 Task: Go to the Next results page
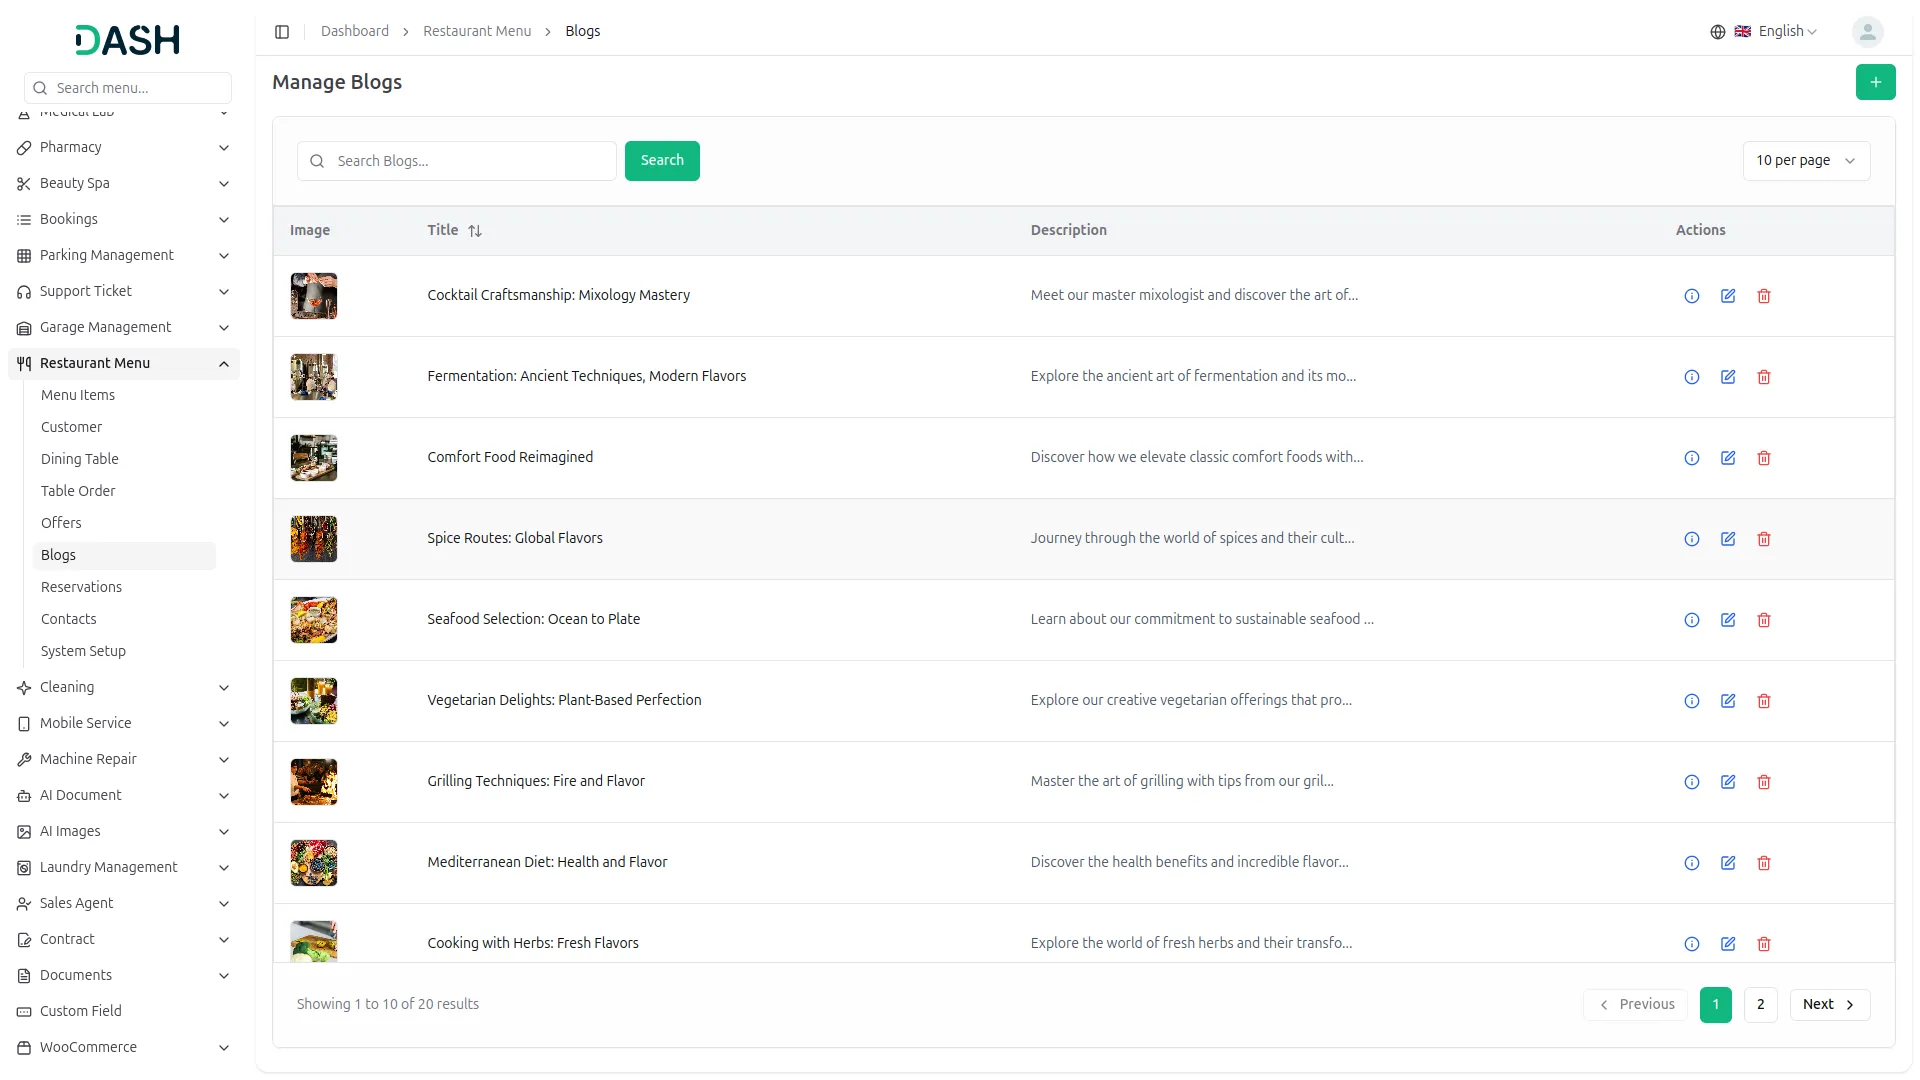pyautogui.click(x=1828, y=1004)
